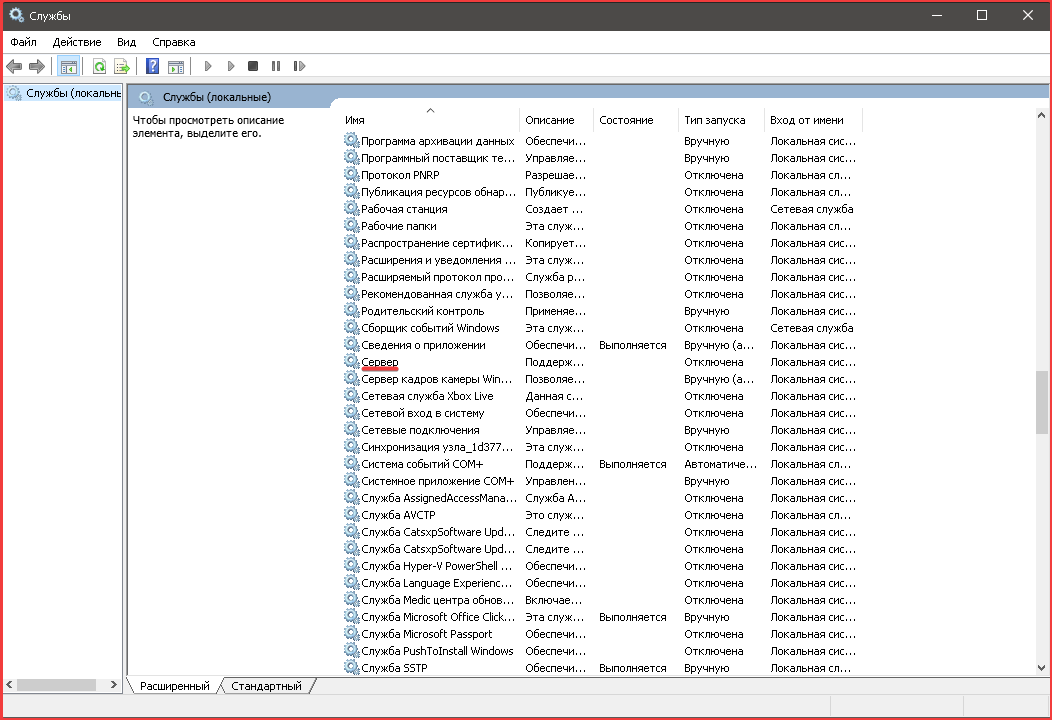The width and height of the screenshot is (1052, 720).
Task: Open the Справка menu
Action: (174, 42)
